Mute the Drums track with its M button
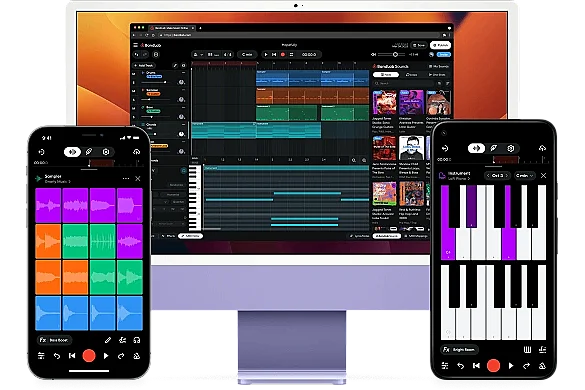The image size is (585, 390). 134,74
